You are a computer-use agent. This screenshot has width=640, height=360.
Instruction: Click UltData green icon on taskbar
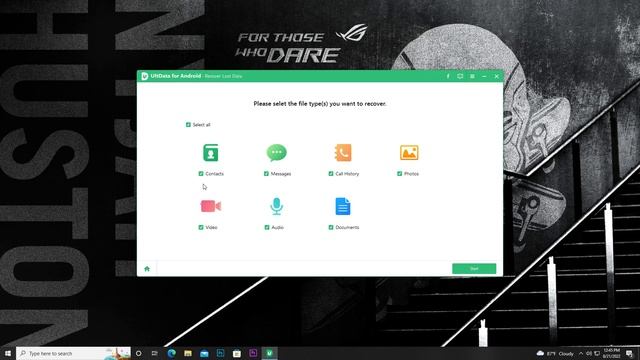click(x=269, y=353)
